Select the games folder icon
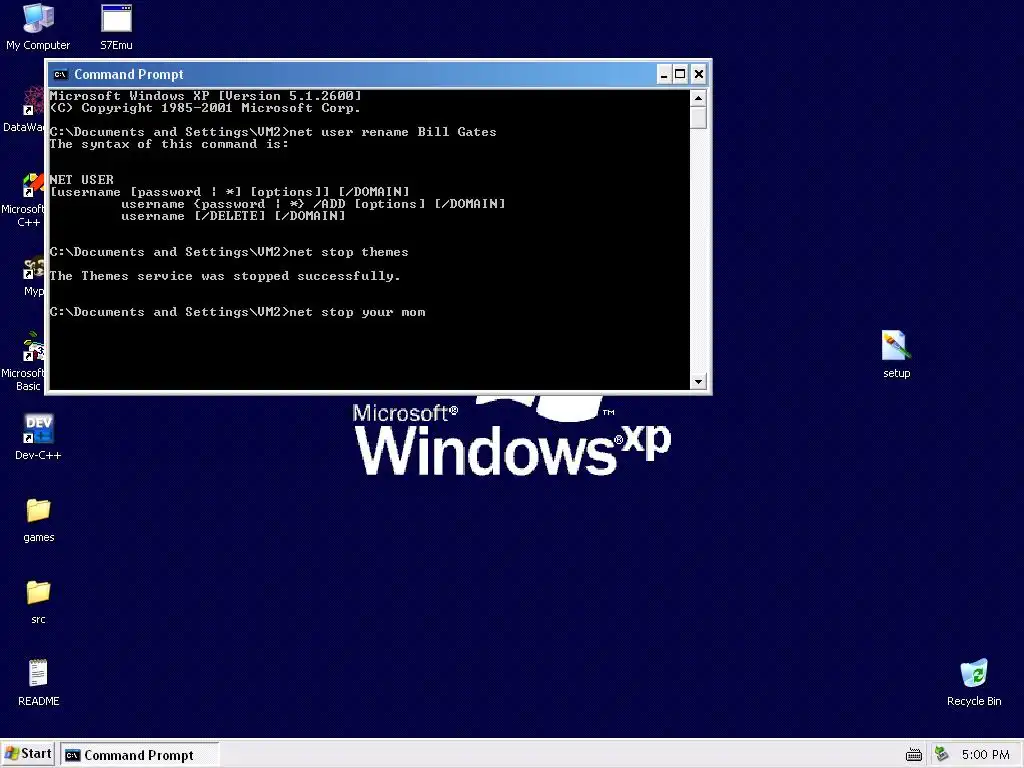 39,519
